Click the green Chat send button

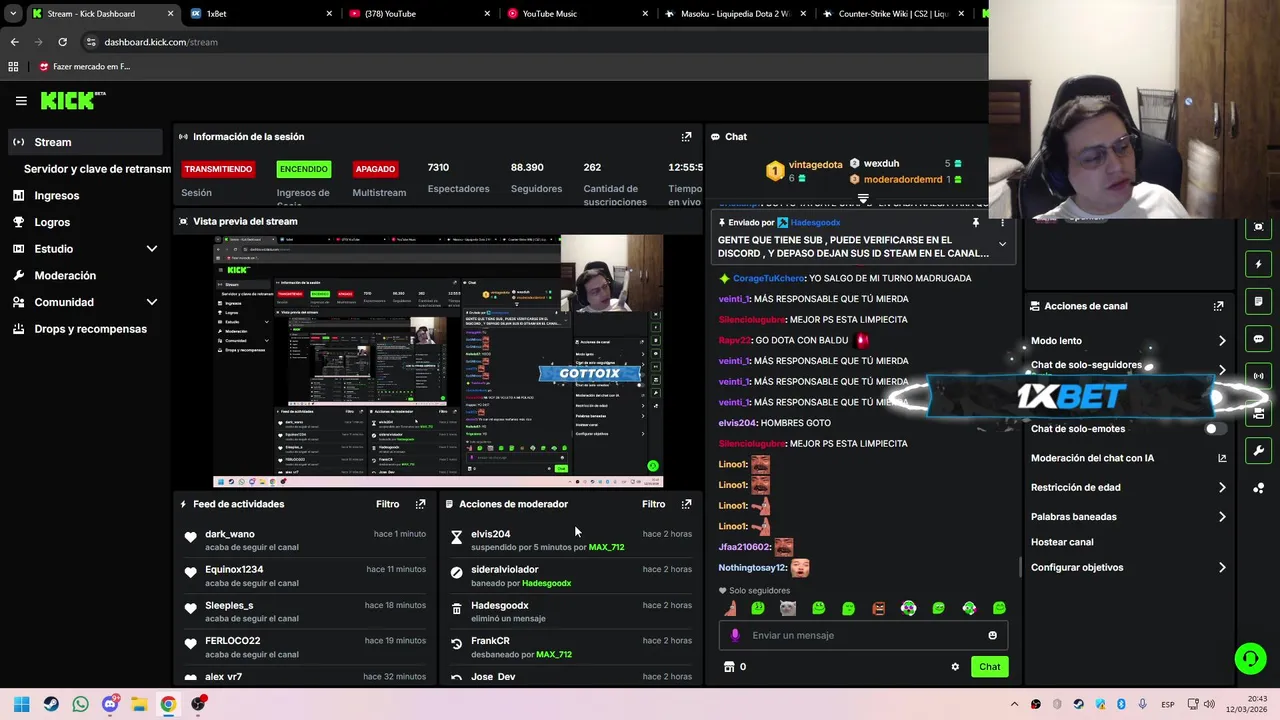click(x=989, y=667)
